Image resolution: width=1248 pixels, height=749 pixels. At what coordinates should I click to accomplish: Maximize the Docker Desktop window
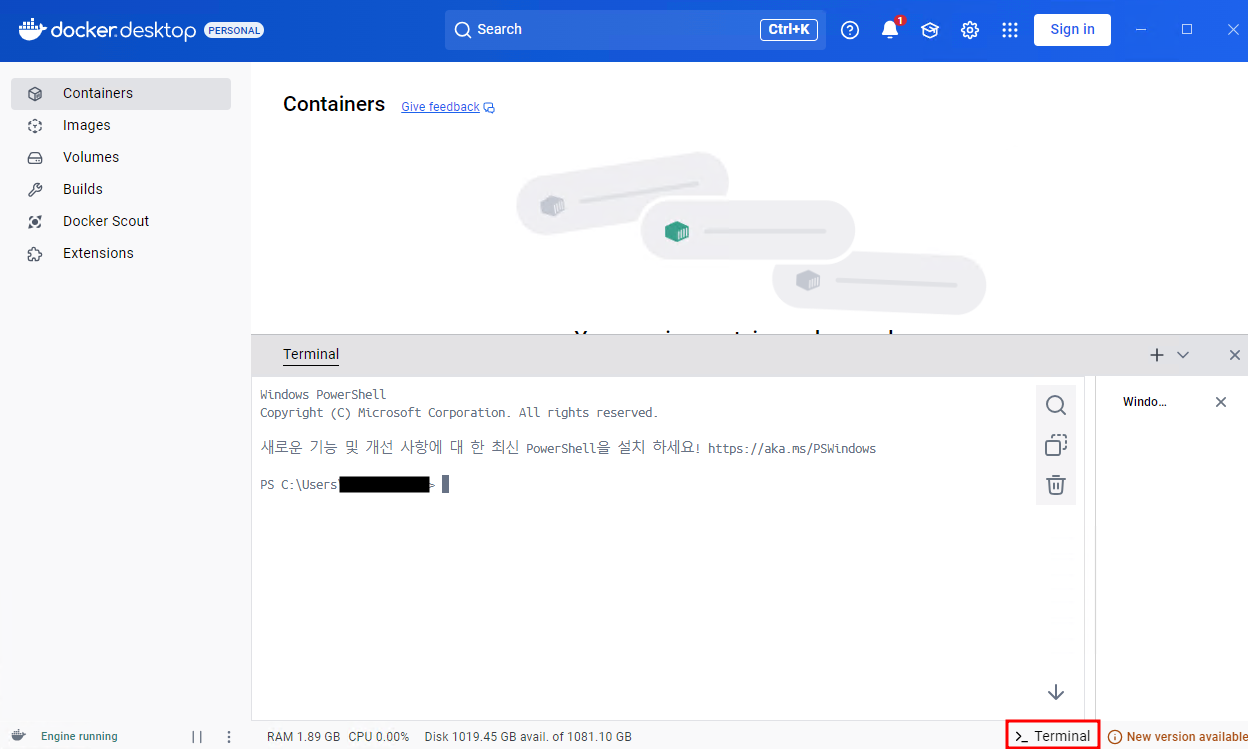coord(1187,29)
